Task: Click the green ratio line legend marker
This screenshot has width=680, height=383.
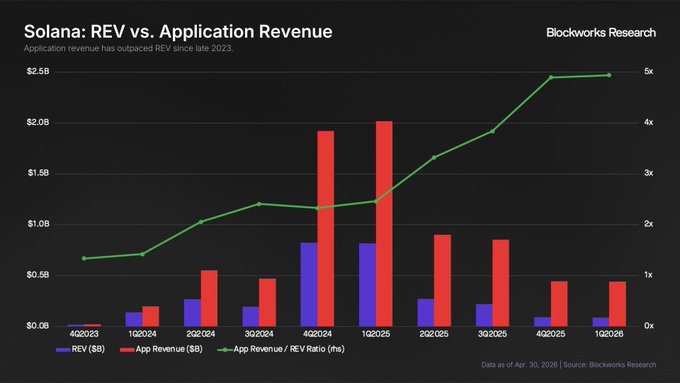Action: (x=225, y=350)
